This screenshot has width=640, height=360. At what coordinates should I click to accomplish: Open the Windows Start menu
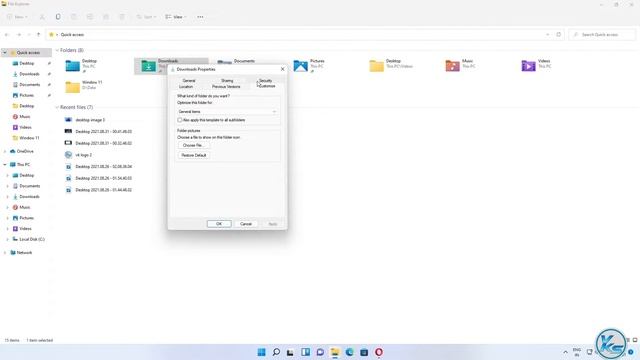pyautogui.click(x=262, y=352)
